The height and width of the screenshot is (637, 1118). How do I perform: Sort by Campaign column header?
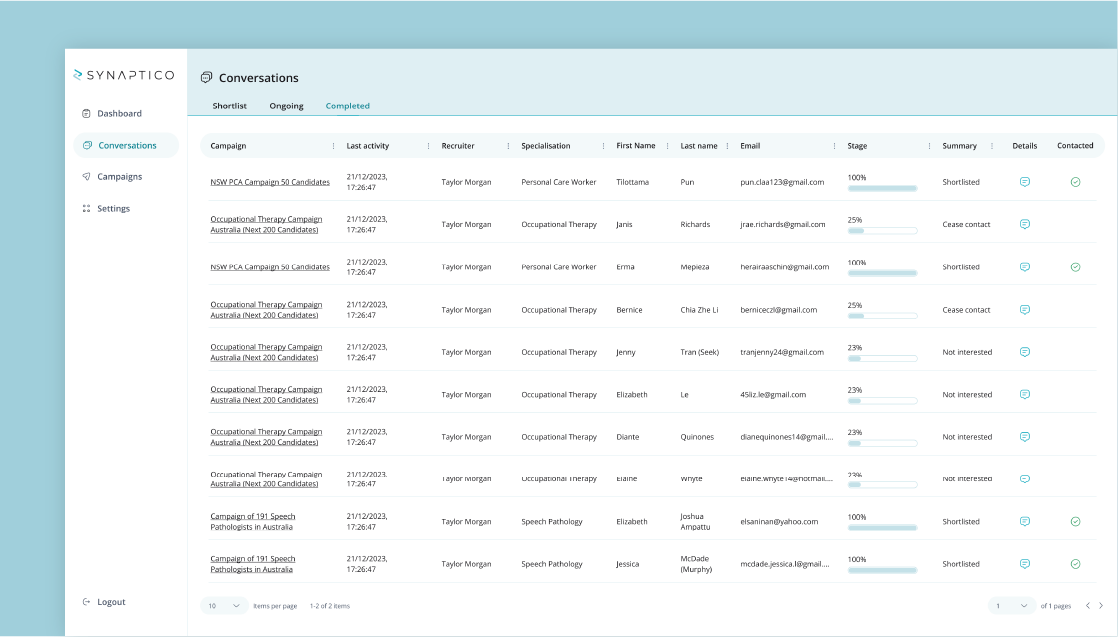(x=228, y=146)
